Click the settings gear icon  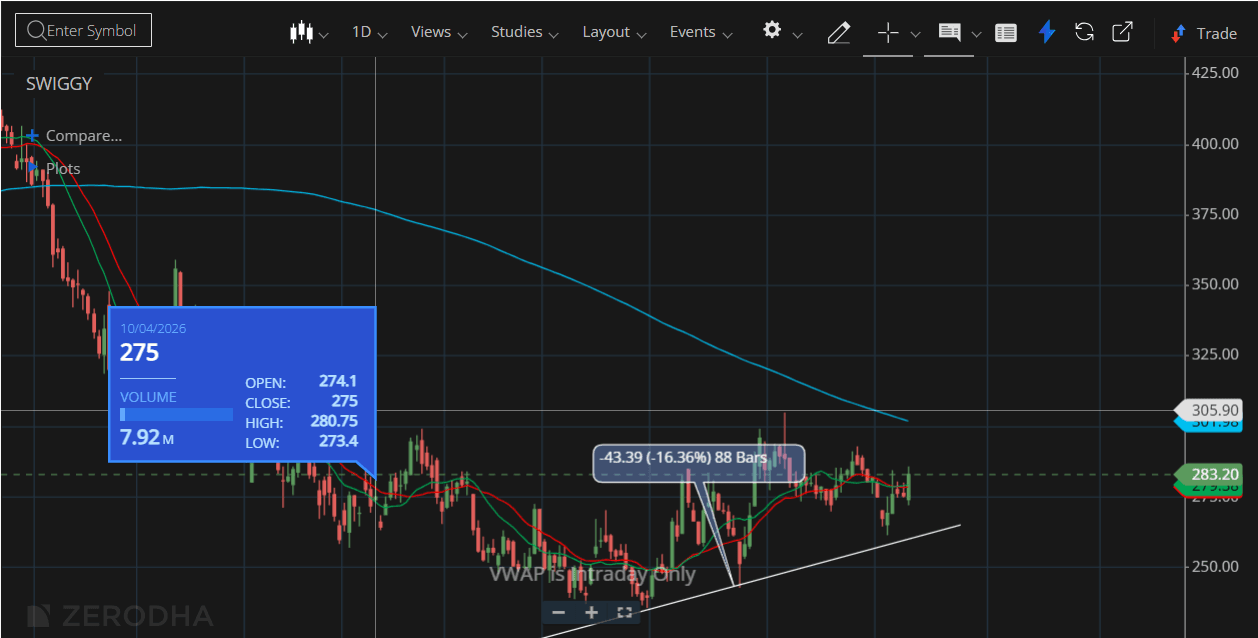click(x=772, y=30)
